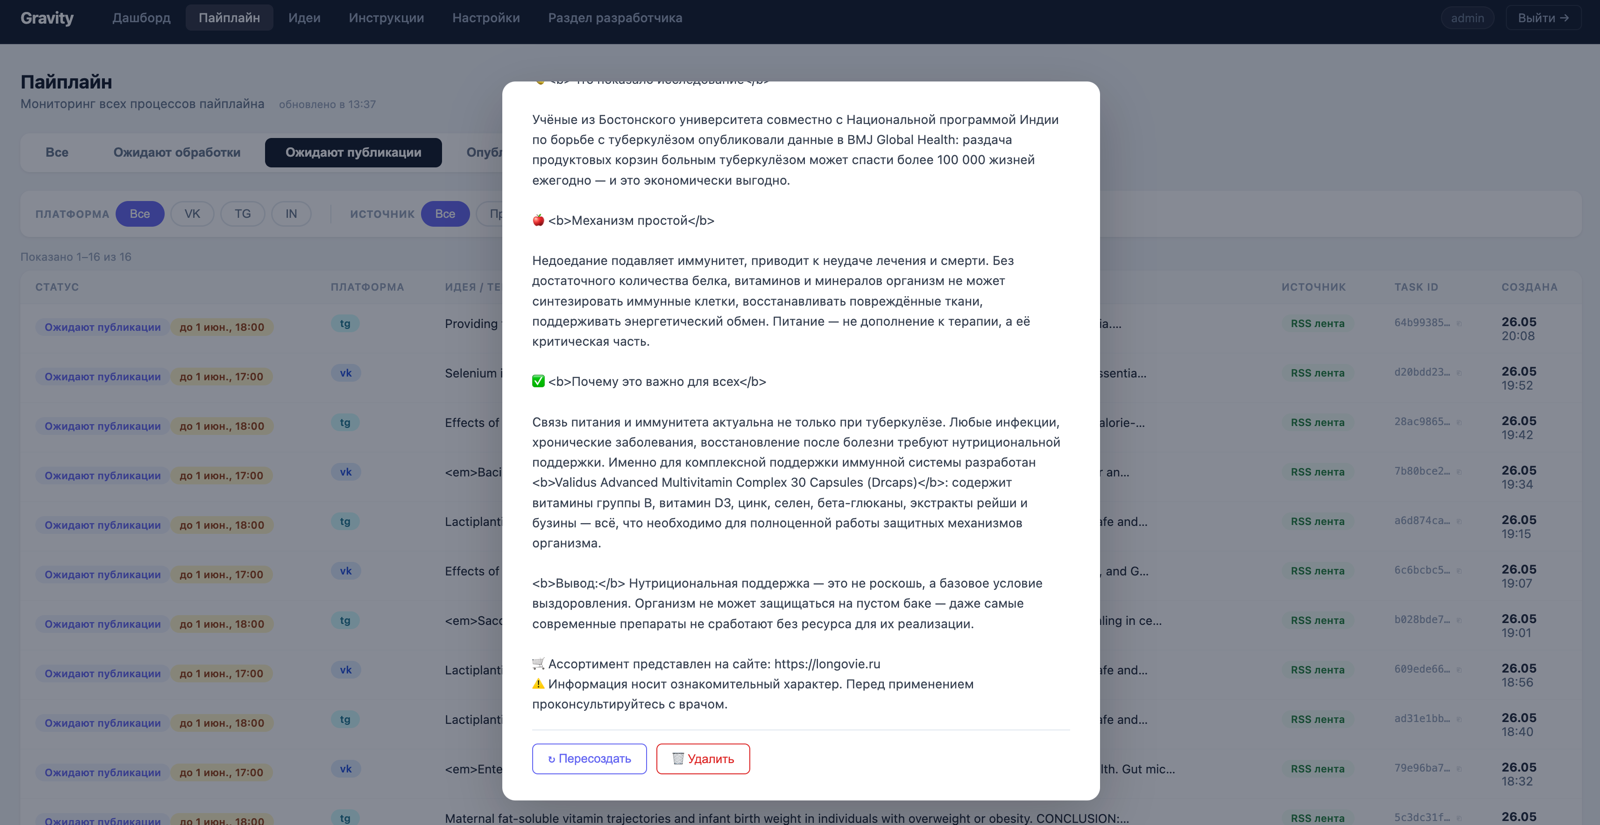Click Ожидают публикации status in Providing row

point(102,327)
